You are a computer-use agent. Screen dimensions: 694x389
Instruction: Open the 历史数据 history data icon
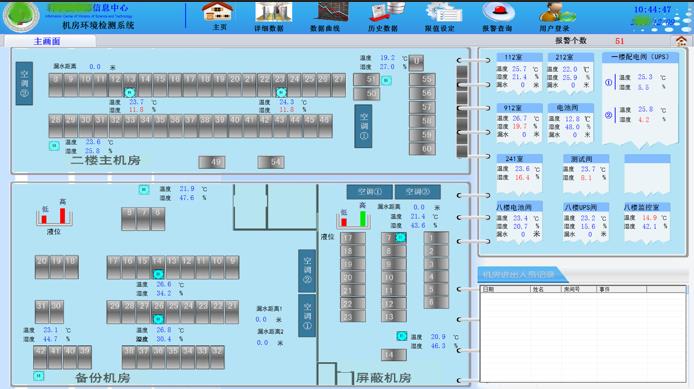tap(386, 12)
